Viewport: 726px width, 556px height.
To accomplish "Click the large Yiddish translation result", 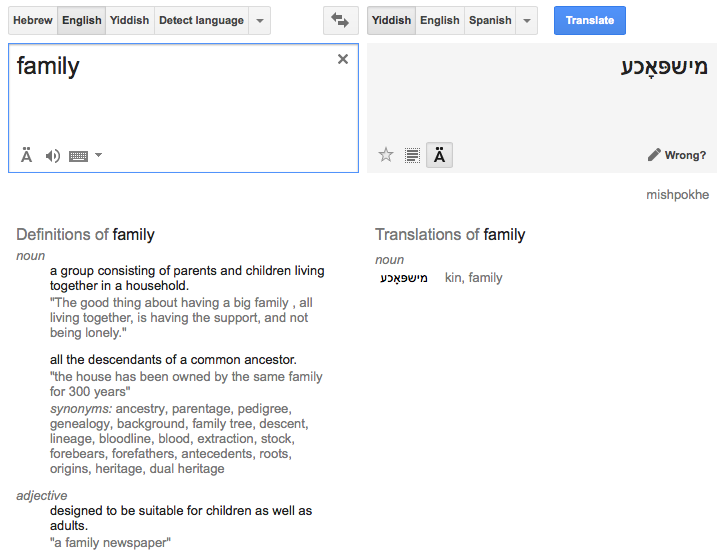I will [664, 67].
